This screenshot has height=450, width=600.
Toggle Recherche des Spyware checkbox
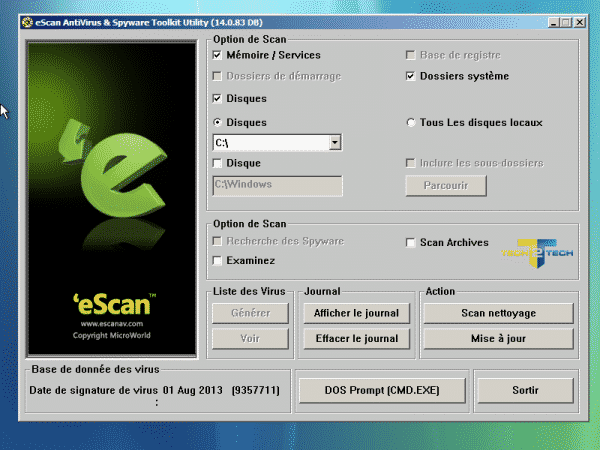(x=217, y=241)
